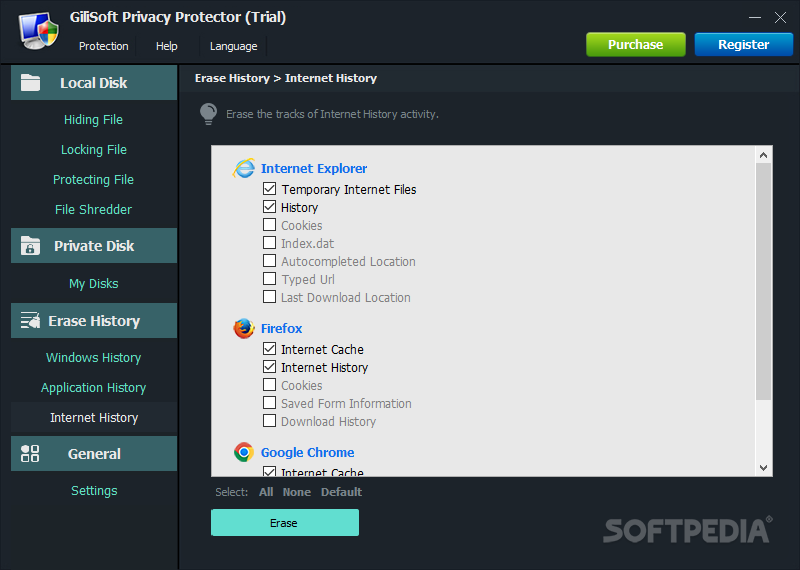Uncheck Firefox Internet History
The width and height of the screenshot is (800, 570).
coord(269,366)
